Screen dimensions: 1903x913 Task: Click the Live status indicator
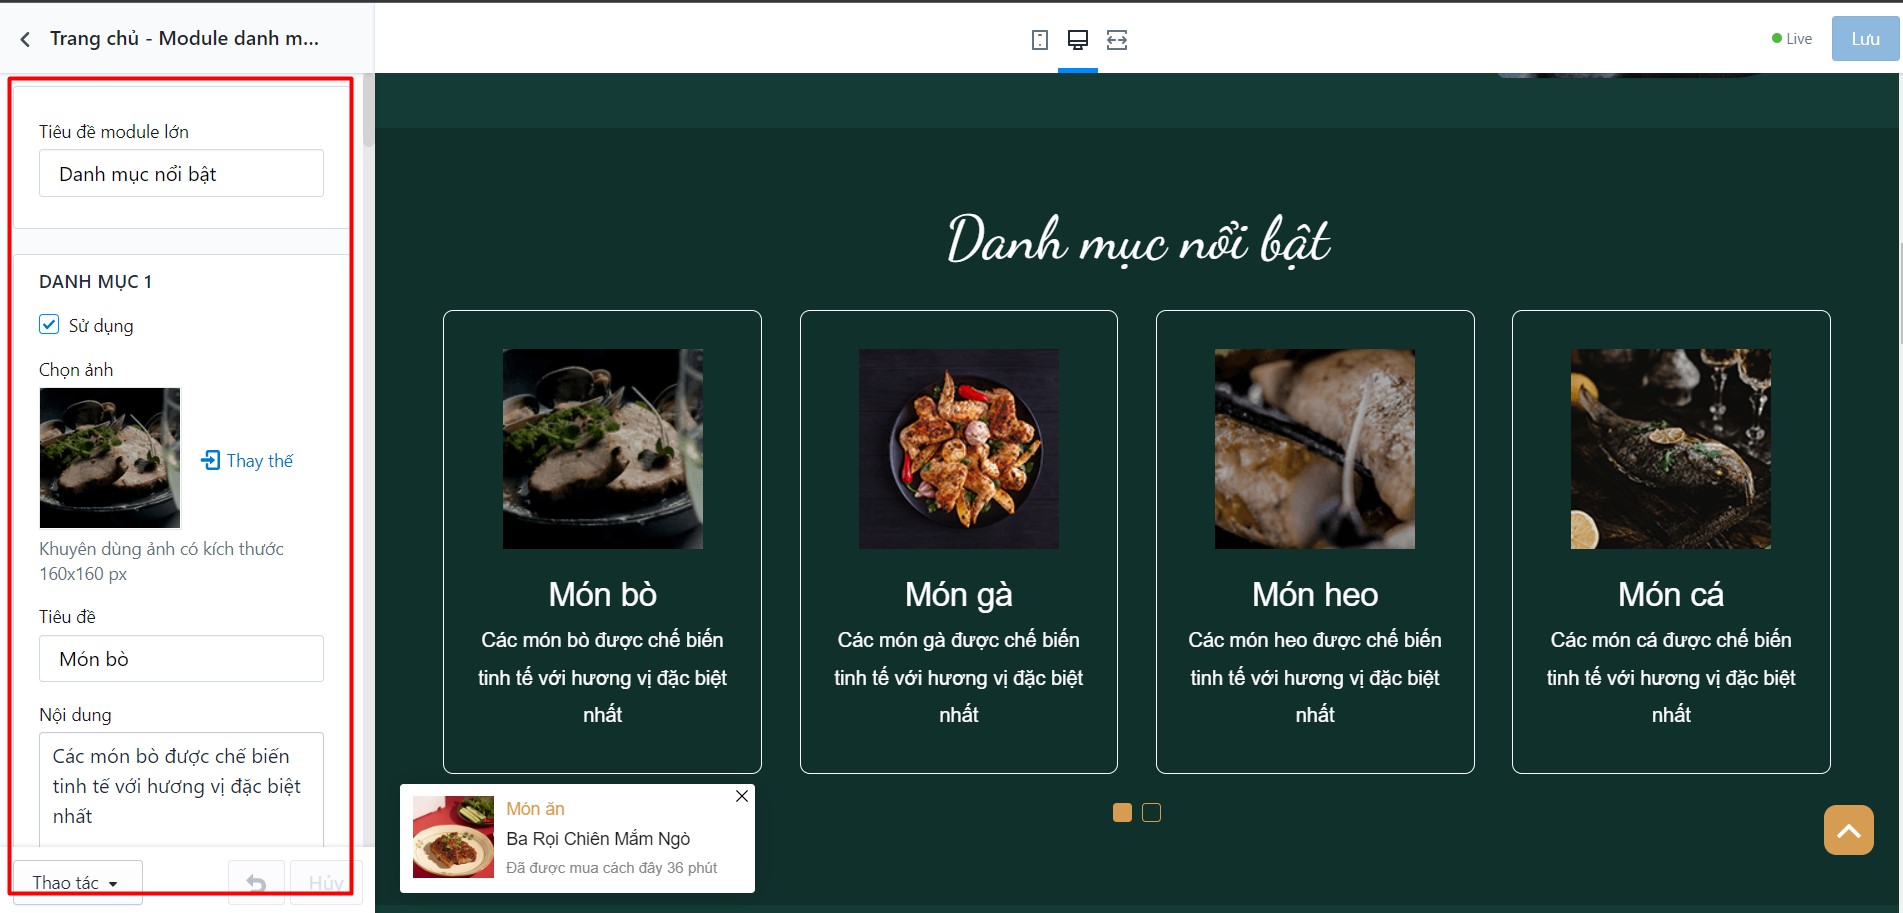click(1792, 39)
